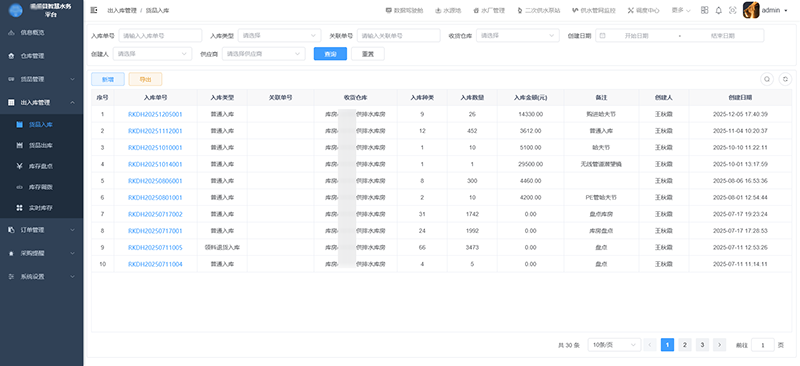Toggle fullscreen with the scan-frame icon
This screenshot has width=800, height=366.
click(x=733, y=10)
